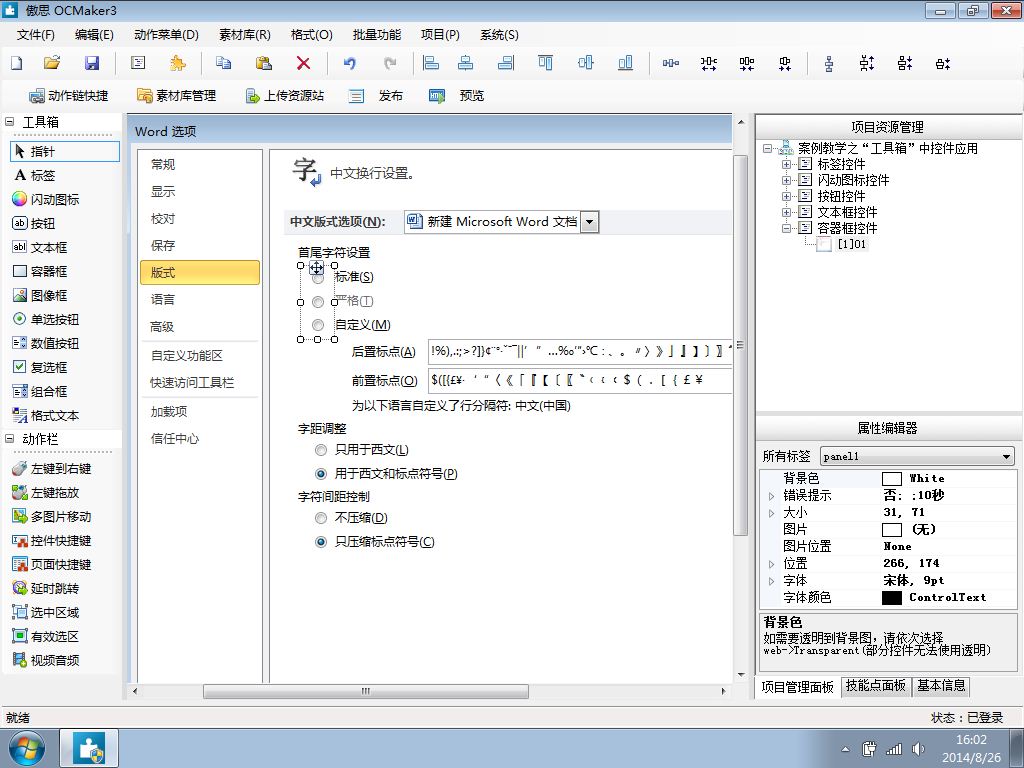This screenshot has height=768, width=1024.
Task: Open the 文件(F) menu
Action: tap(35, 35)
